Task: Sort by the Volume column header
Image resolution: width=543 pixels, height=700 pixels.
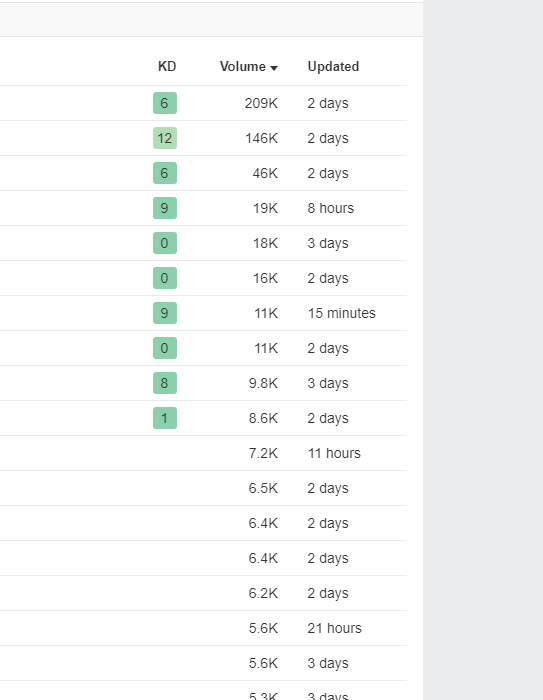Action: coord(248,67)
